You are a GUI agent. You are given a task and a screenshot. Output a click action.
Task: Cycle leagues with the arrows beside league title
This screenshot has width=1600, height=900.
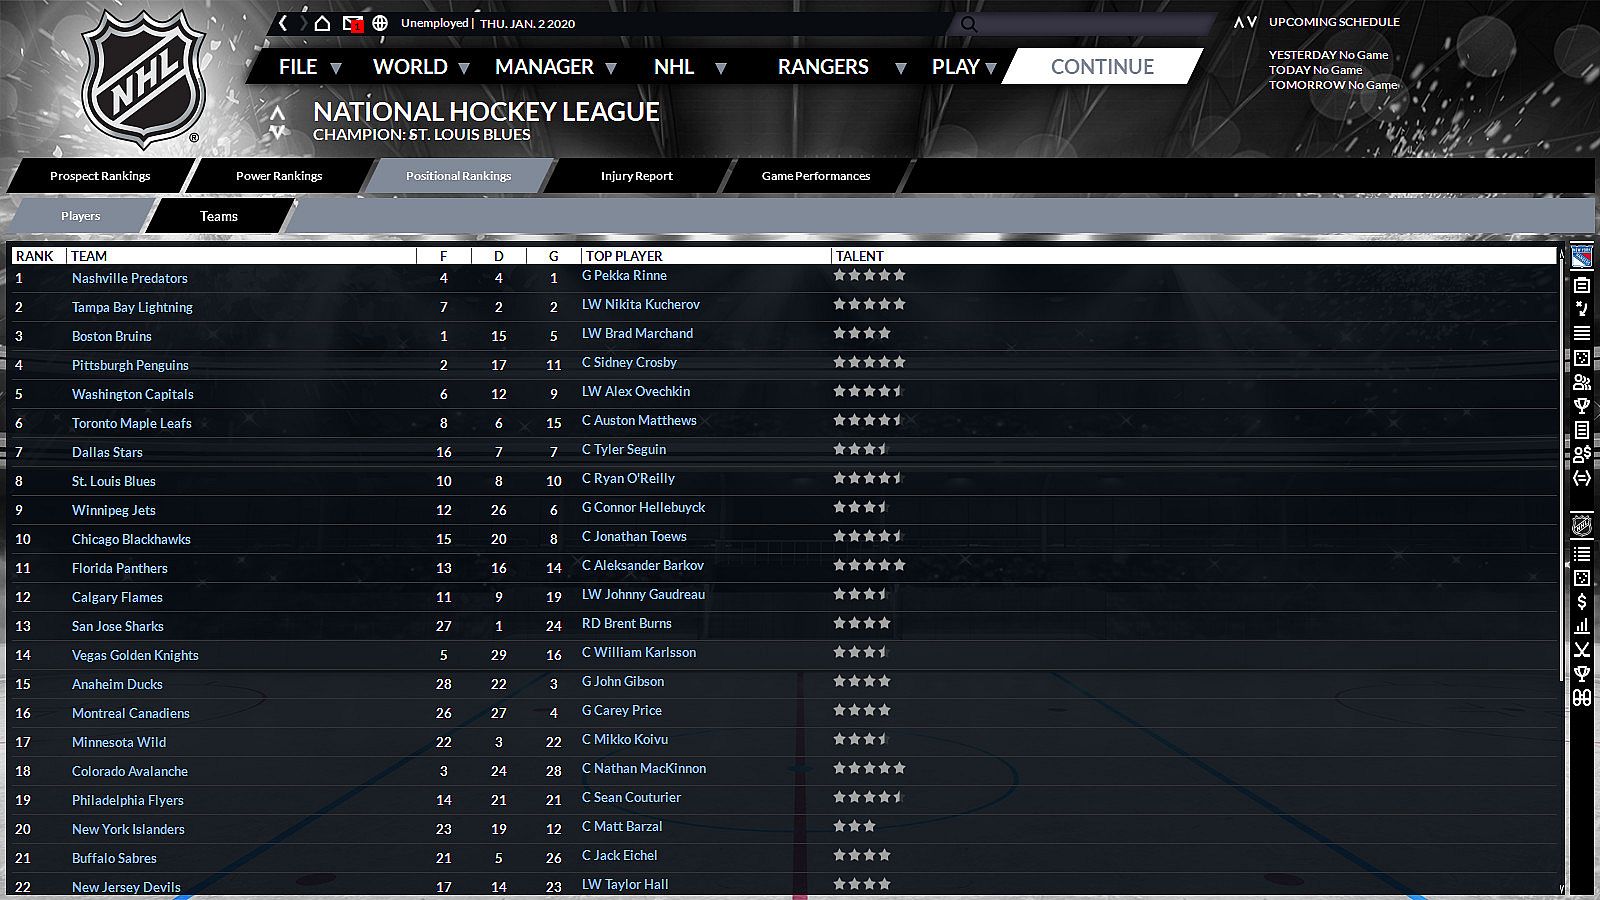(277, 122)
